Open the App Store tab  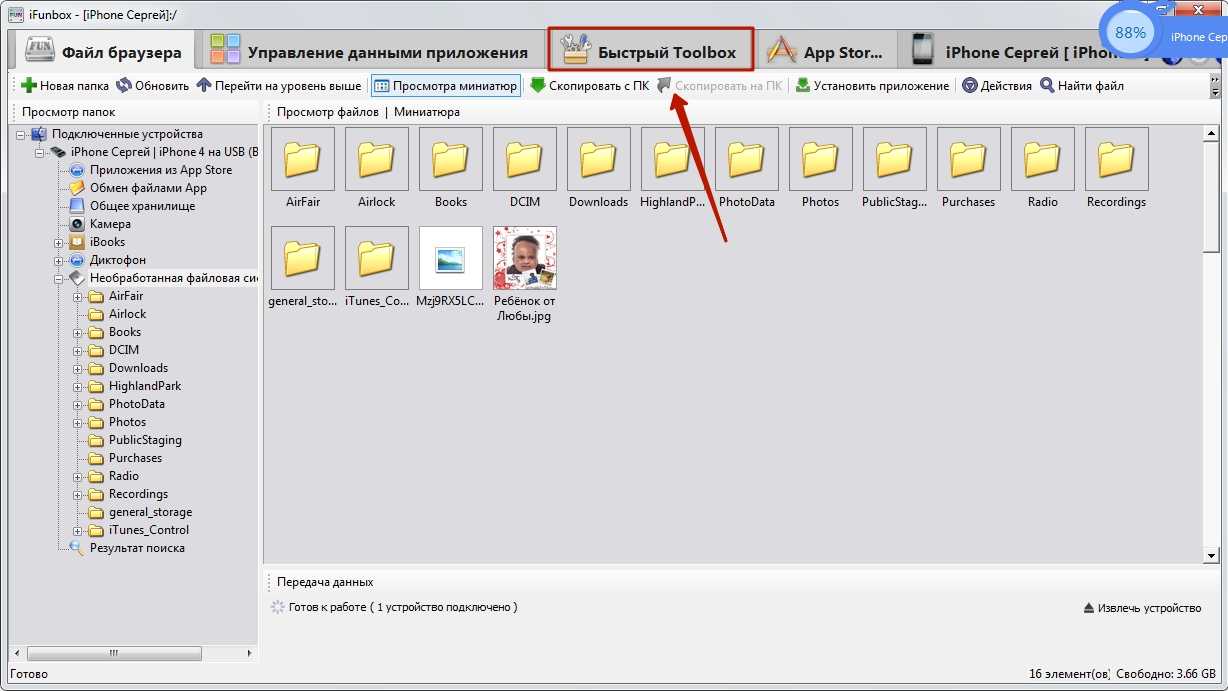[x=826, y=52]
